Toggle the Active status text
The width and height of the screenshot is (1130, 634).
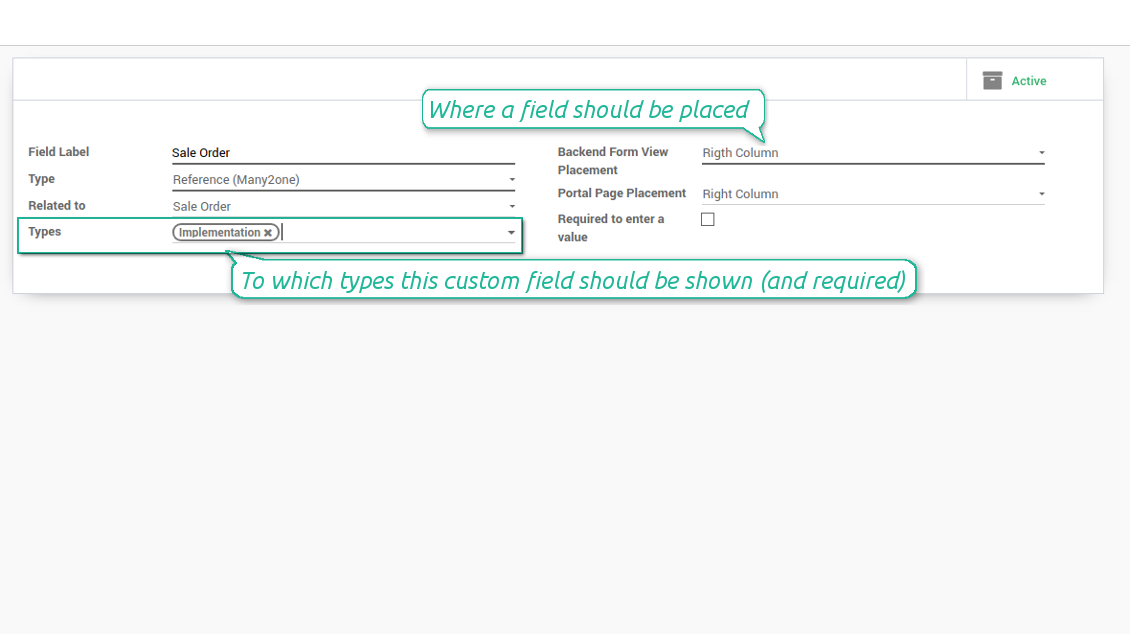[x=1028, y=81]
